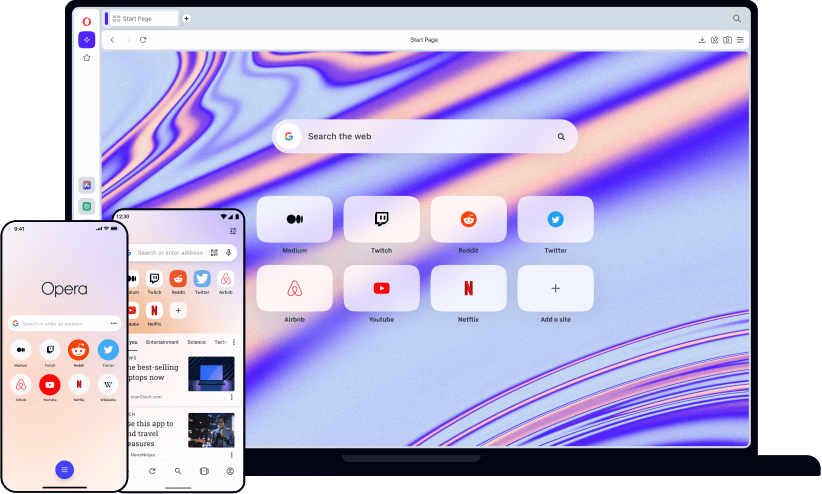The width and height of the screenshot is (822, 494).
Task: Tap reload in Android bottom bar
Action: point(152,471)
